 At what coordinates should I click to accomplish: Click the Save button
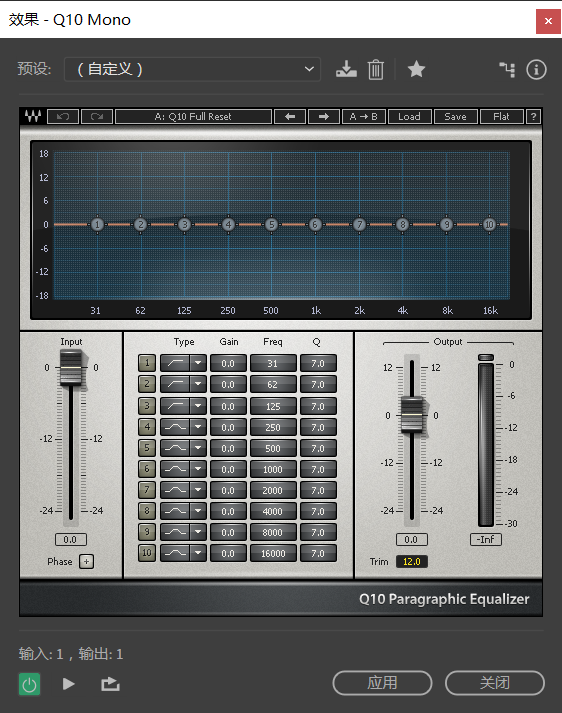456,116
